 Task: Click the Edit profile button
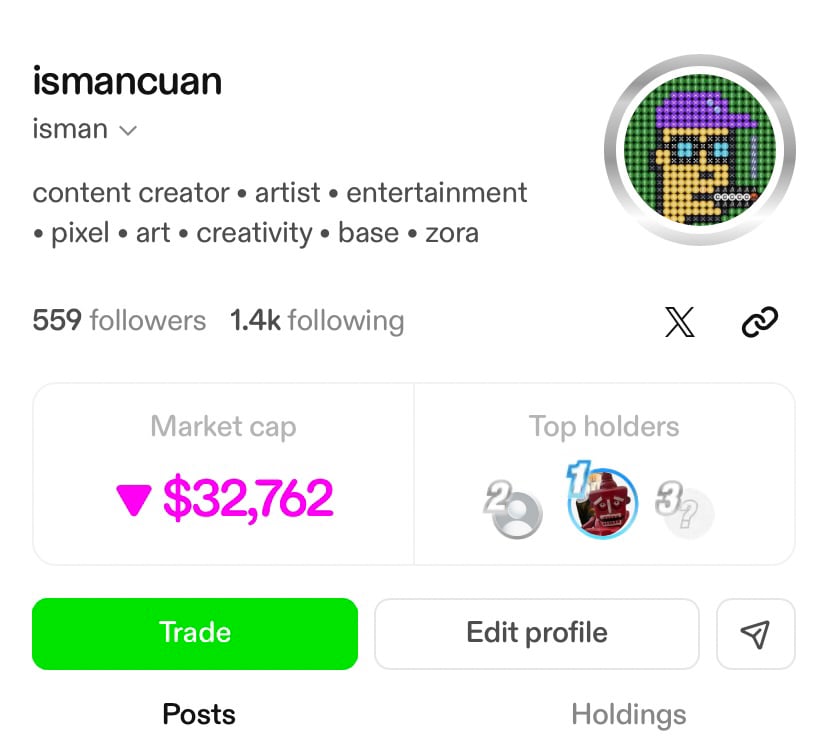(536, 633)
